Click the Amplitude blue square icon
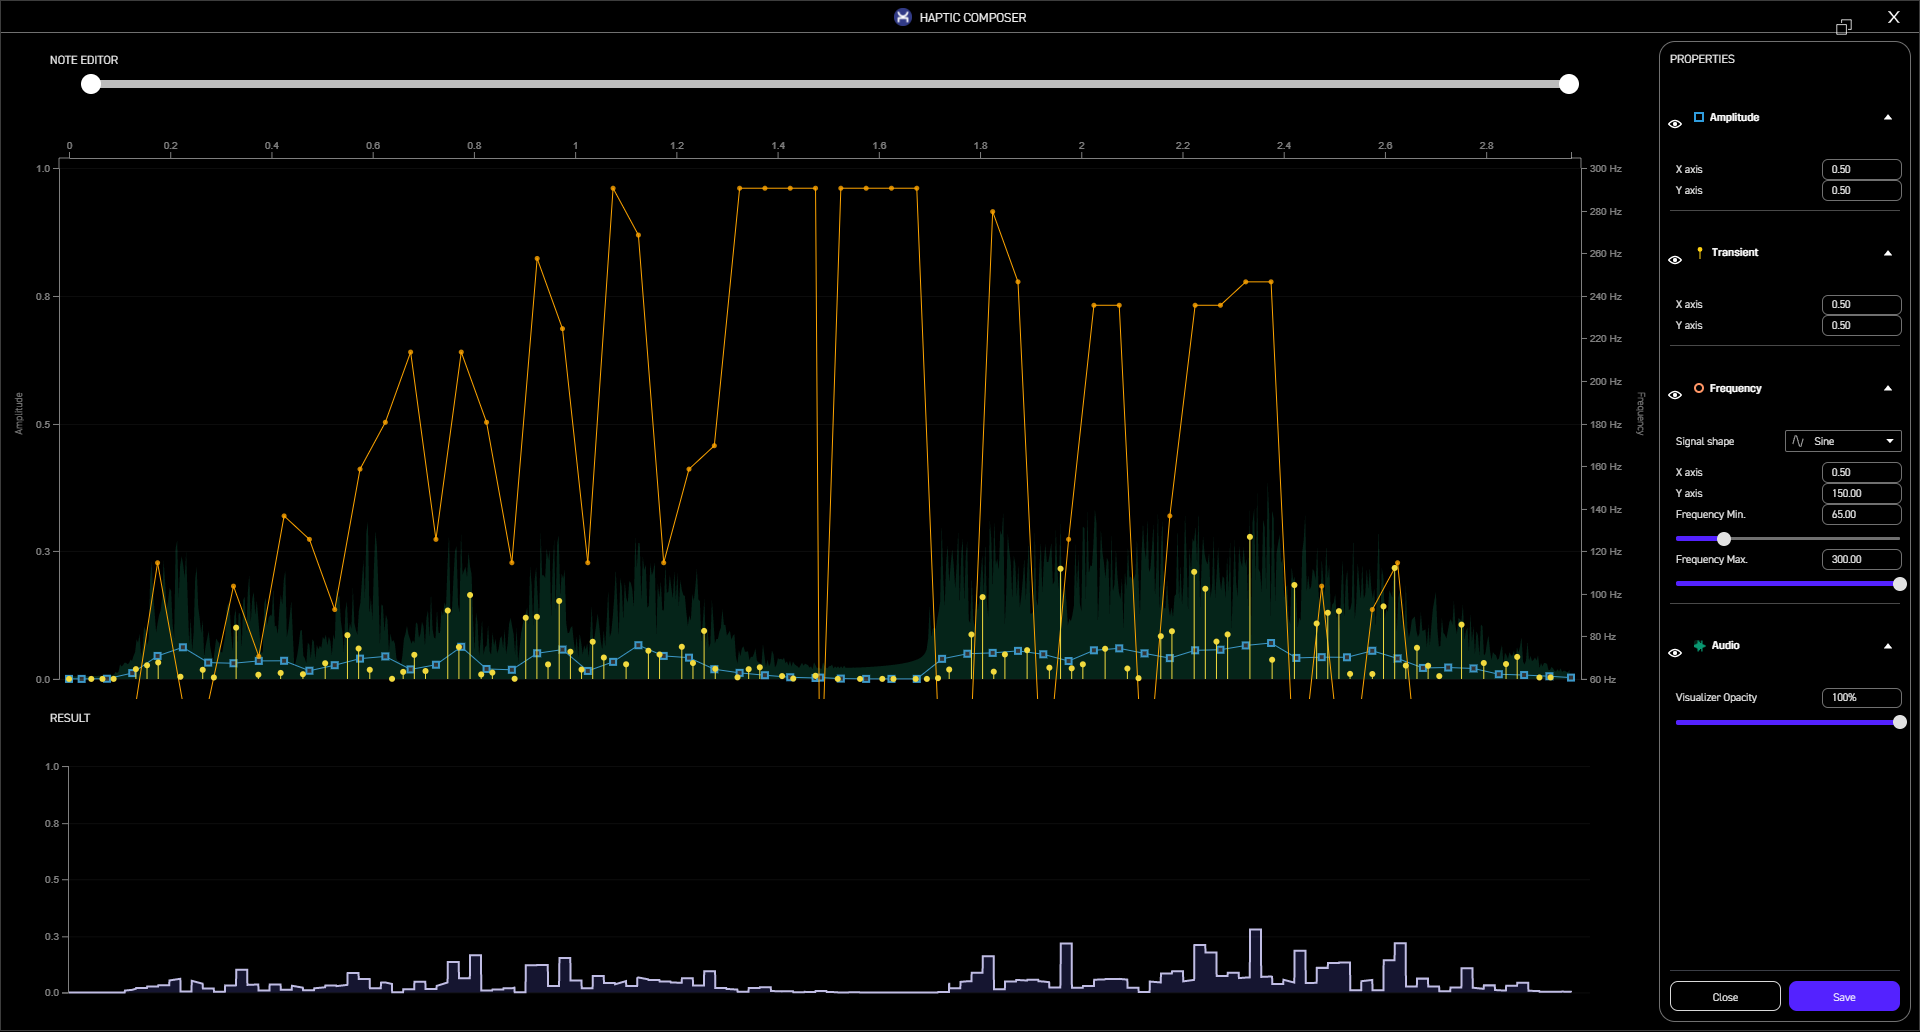 1699,117
